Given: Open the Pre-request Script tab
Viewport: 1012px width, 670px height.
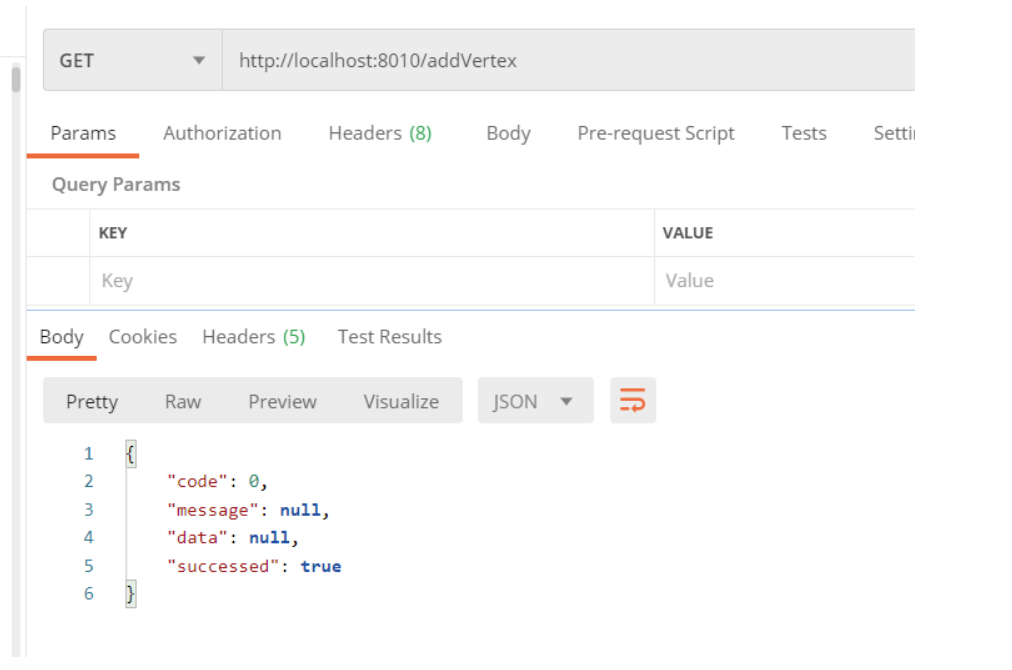Looking at the screenshot, I should click(x=656, y=133).
